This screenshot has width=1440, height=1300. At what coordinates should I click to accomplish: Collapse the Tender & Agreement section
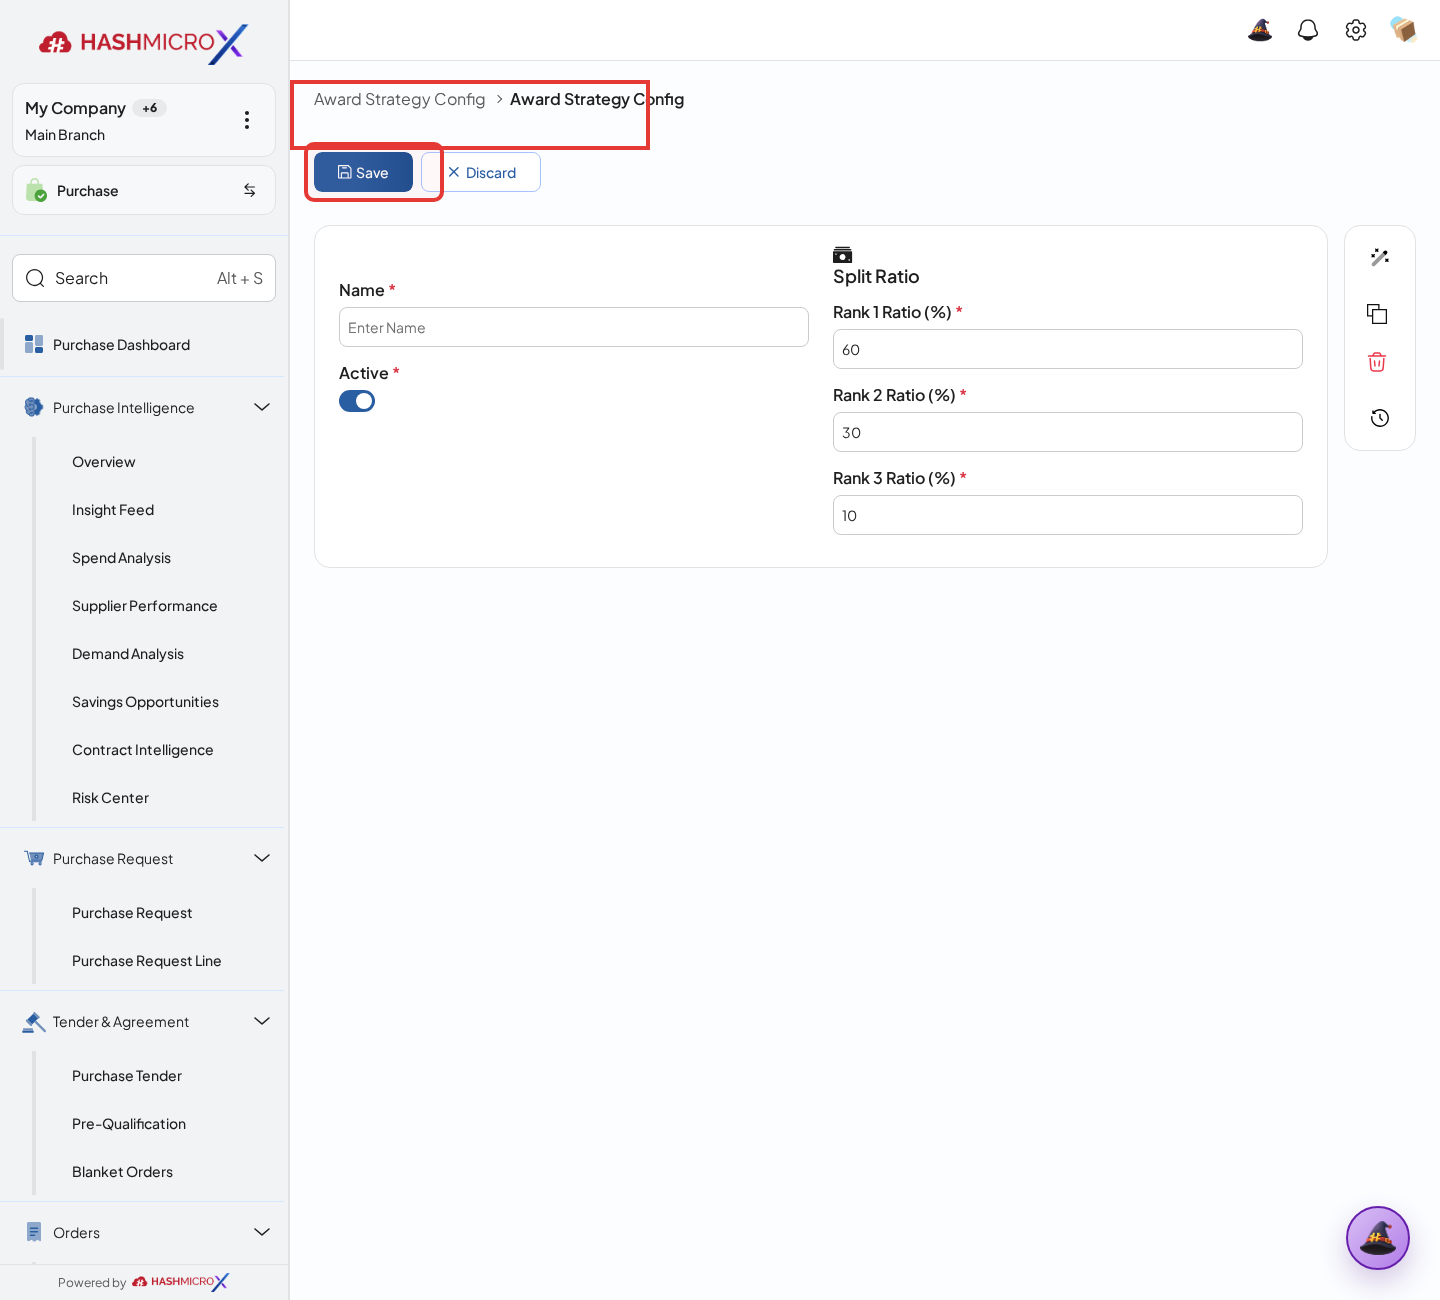tap(262, 1021)
